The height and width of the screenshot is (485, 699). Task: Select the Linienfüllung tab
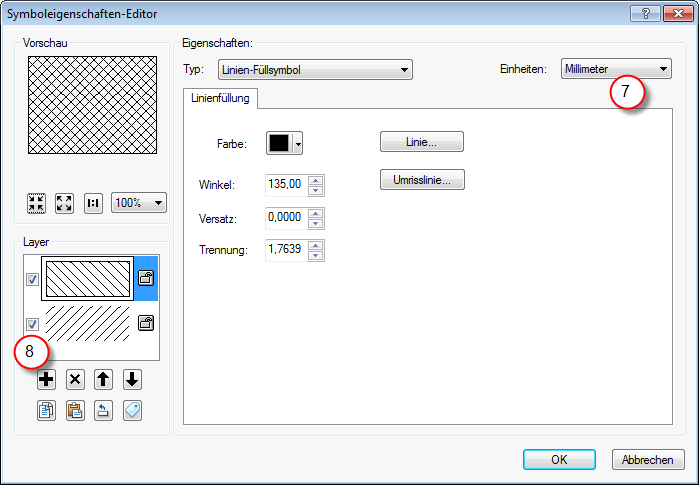219,98
